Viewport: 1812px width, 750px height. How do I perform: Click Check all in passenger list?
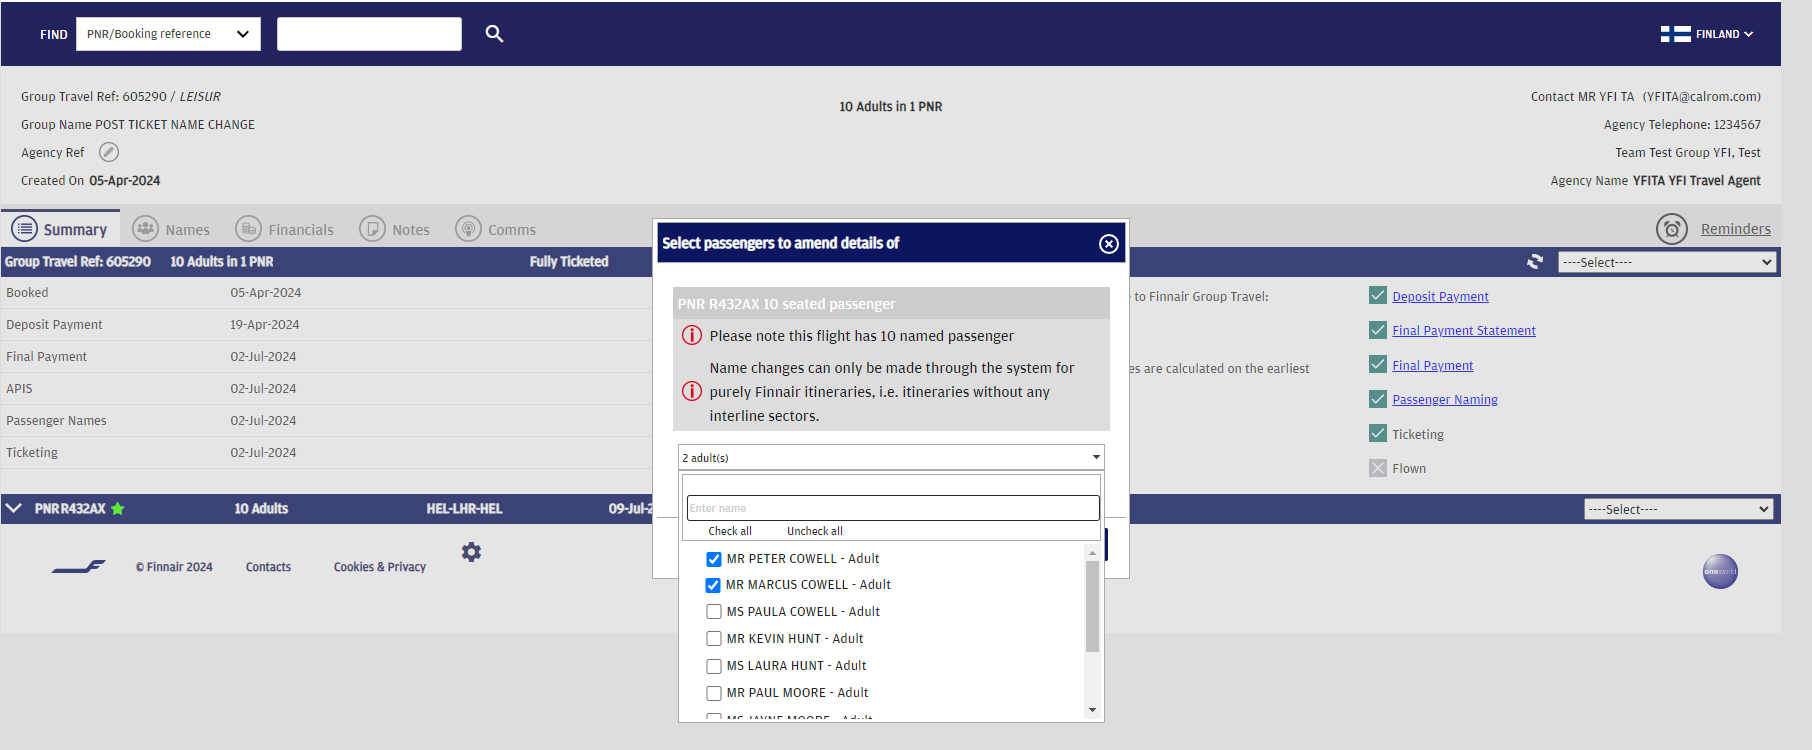pyautogui.click(x=729, y=531)
